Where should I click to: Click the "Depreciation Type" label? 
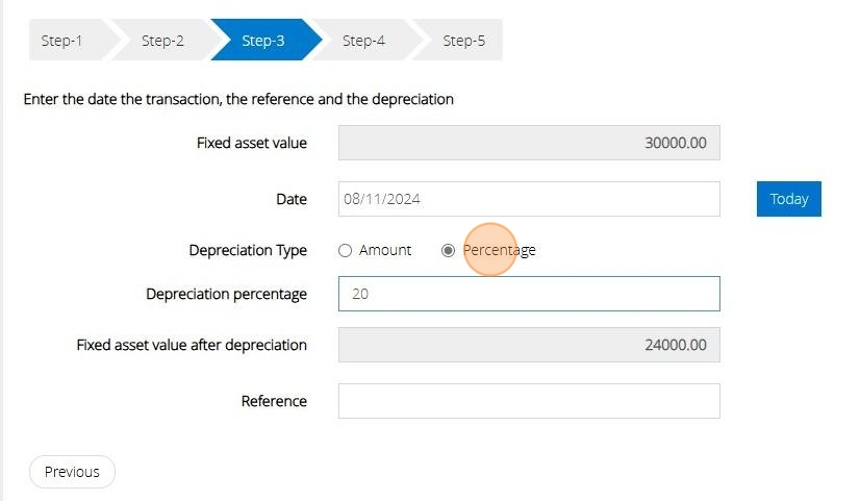tap(248, 250)
